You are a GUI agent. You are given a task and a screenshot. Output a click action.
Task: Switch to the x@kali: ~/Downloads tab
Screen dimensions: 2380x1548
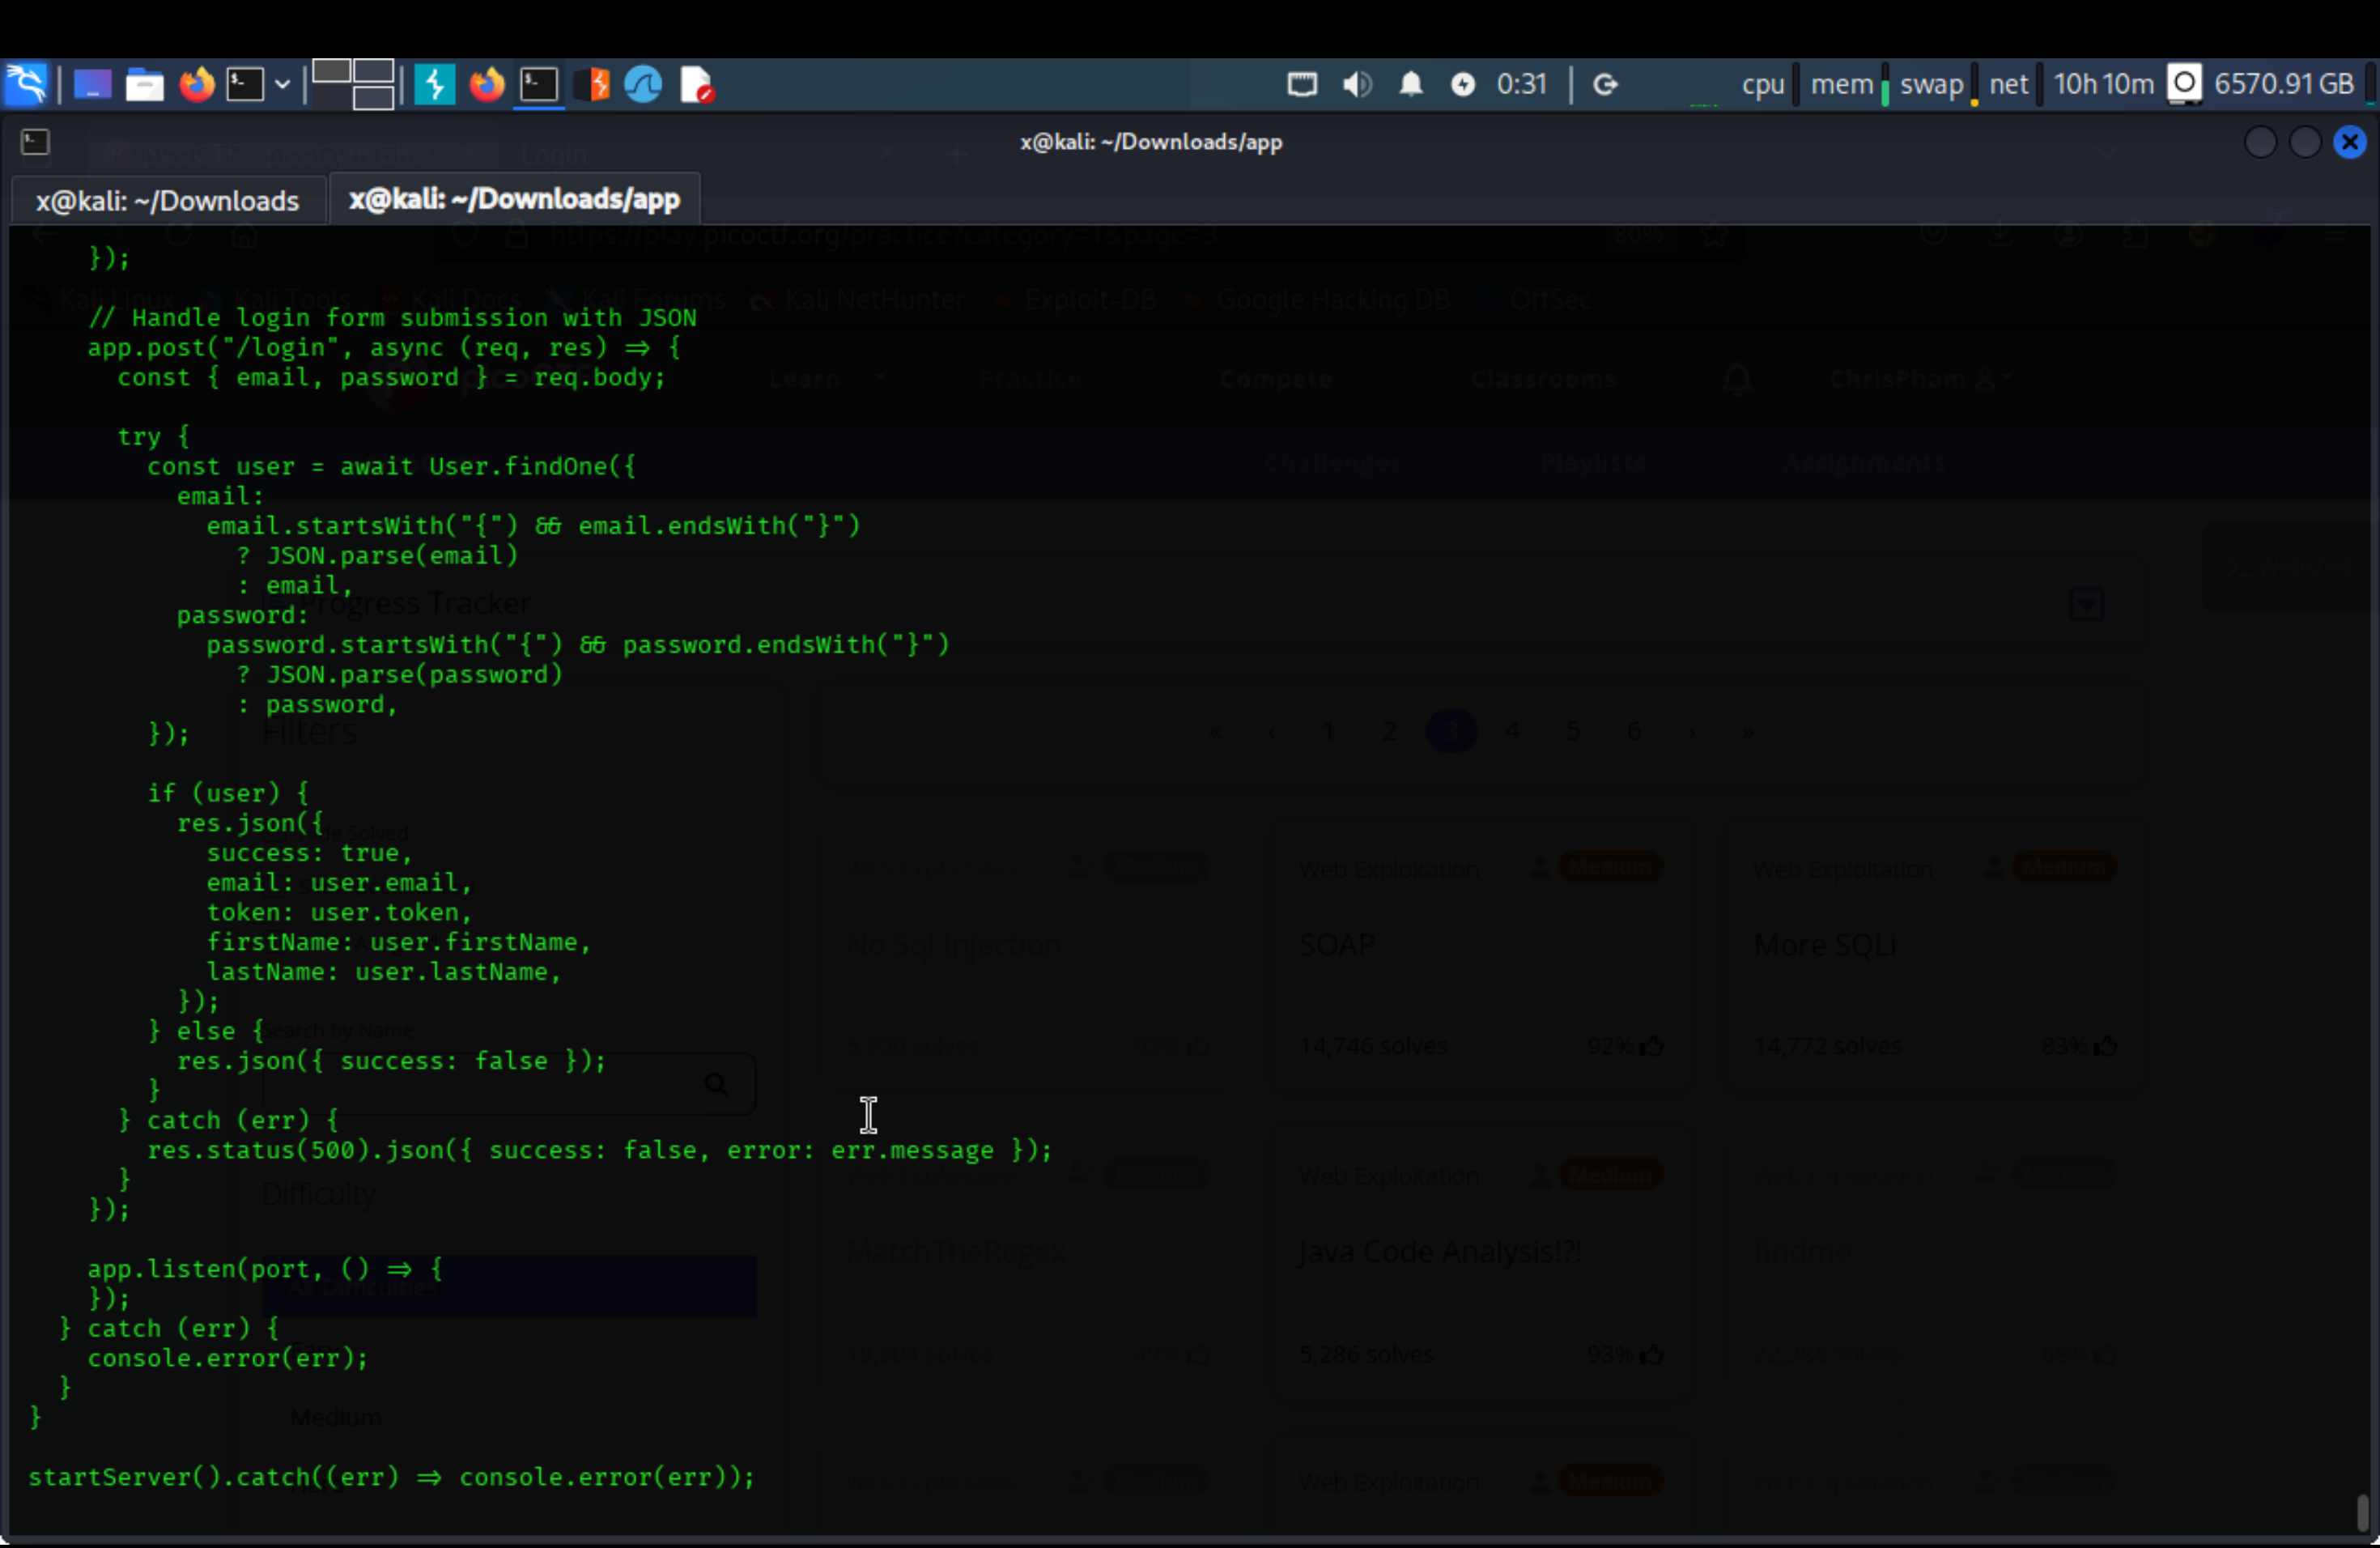tap(168, 201)
